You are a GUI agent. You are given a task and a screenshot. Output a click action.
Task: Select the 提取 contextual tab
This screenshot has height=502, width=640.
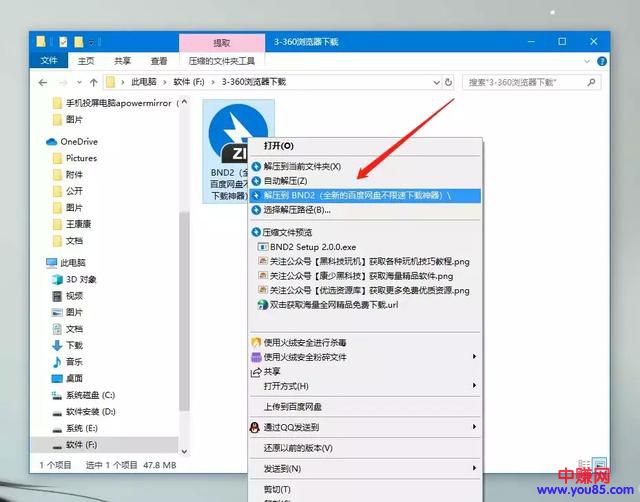[x=222, y=43]
